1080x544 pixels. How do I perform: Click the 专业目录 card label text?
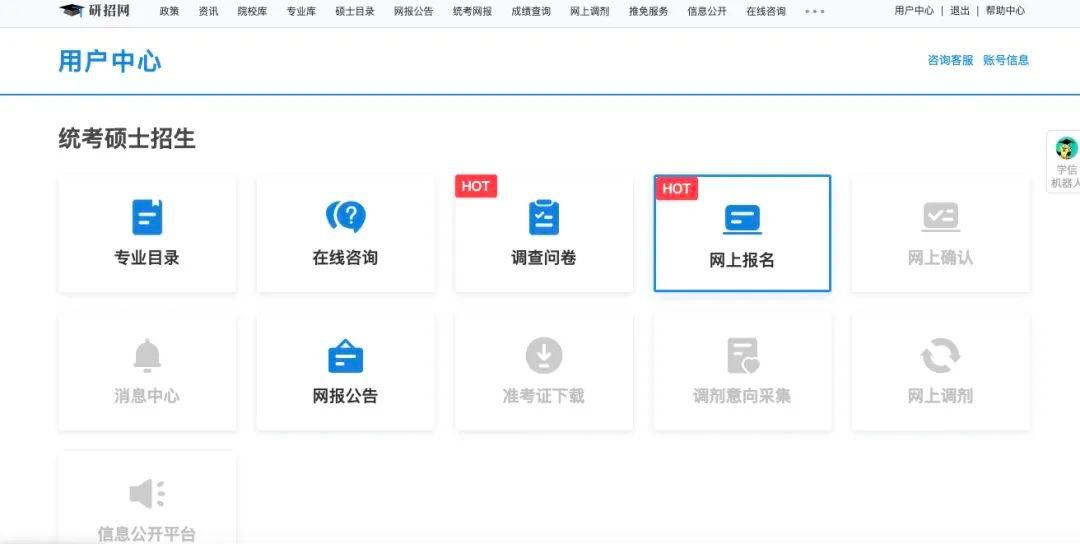147,258
